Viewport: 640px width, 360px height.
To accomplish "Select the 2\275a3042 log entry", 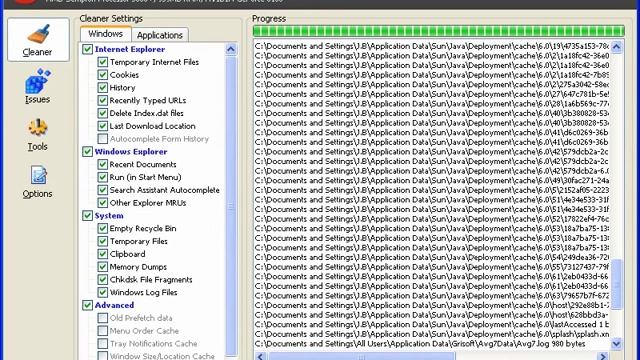I will [x=432, y=84].
